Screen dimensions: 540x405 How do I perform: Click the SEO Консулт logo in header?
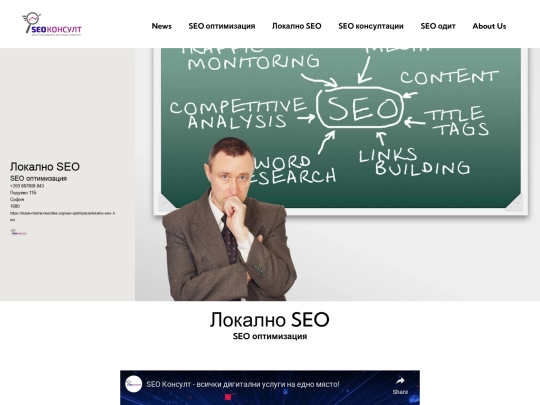[52, 24]
